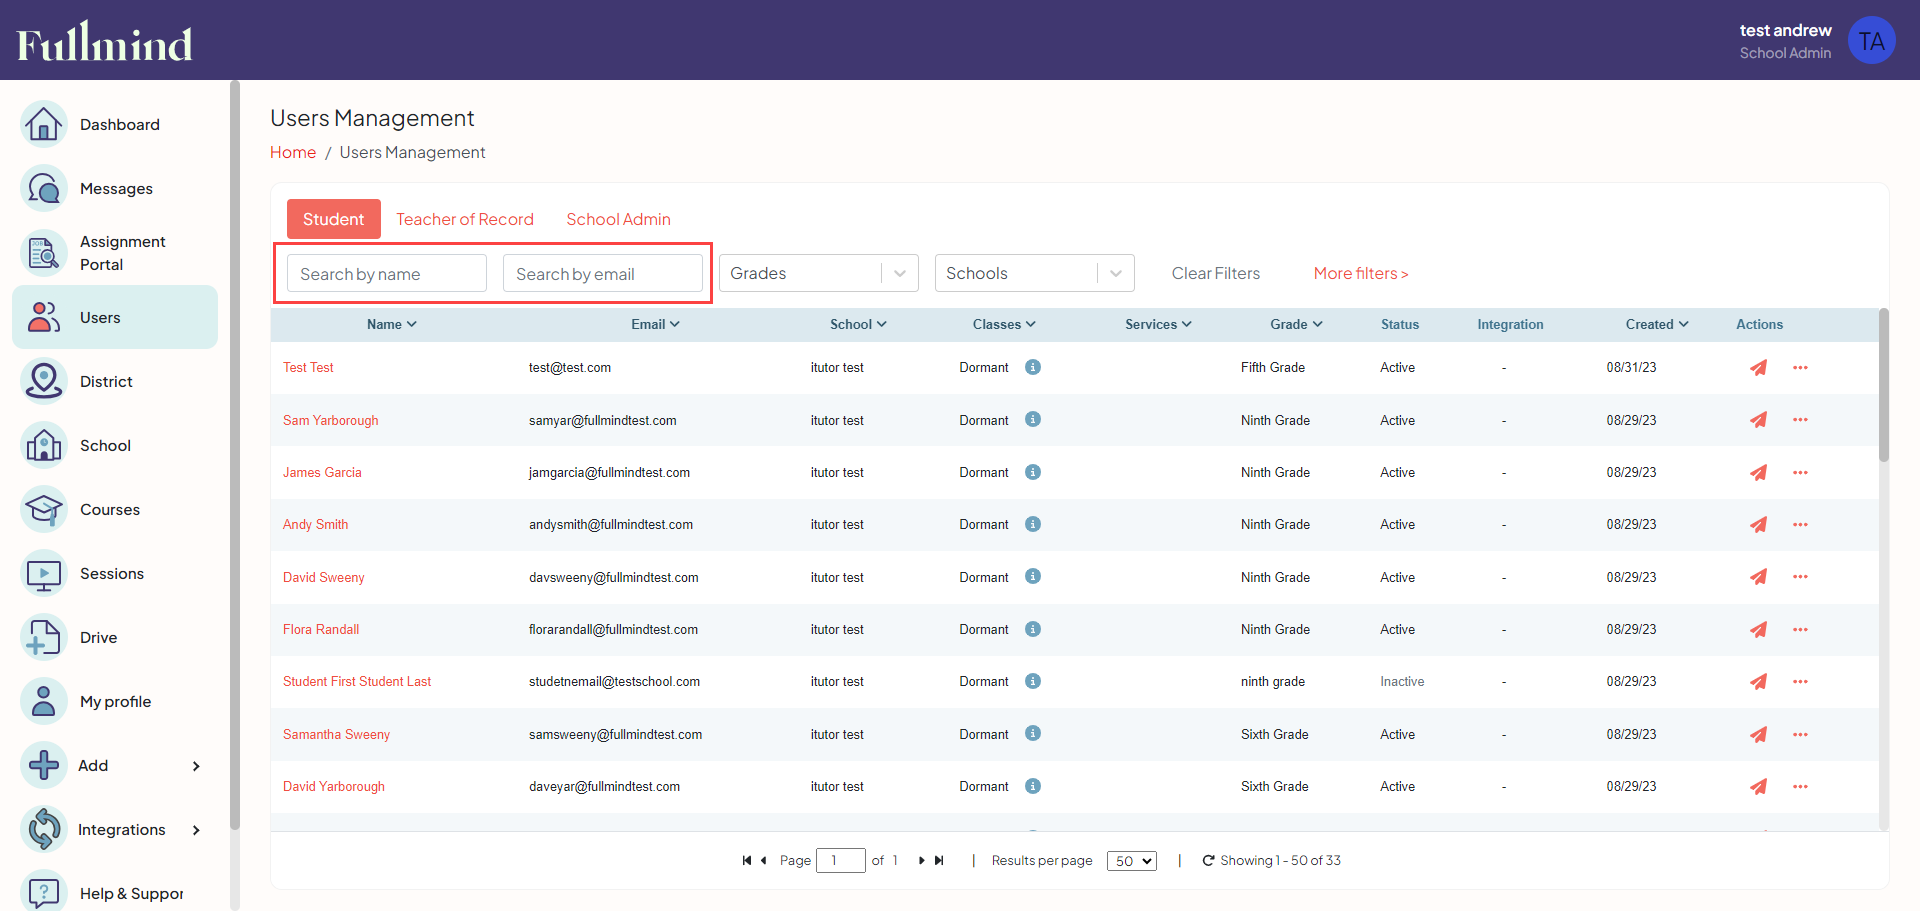Click the info icon beside James Garcia's Dormant status

(1033, 472)
